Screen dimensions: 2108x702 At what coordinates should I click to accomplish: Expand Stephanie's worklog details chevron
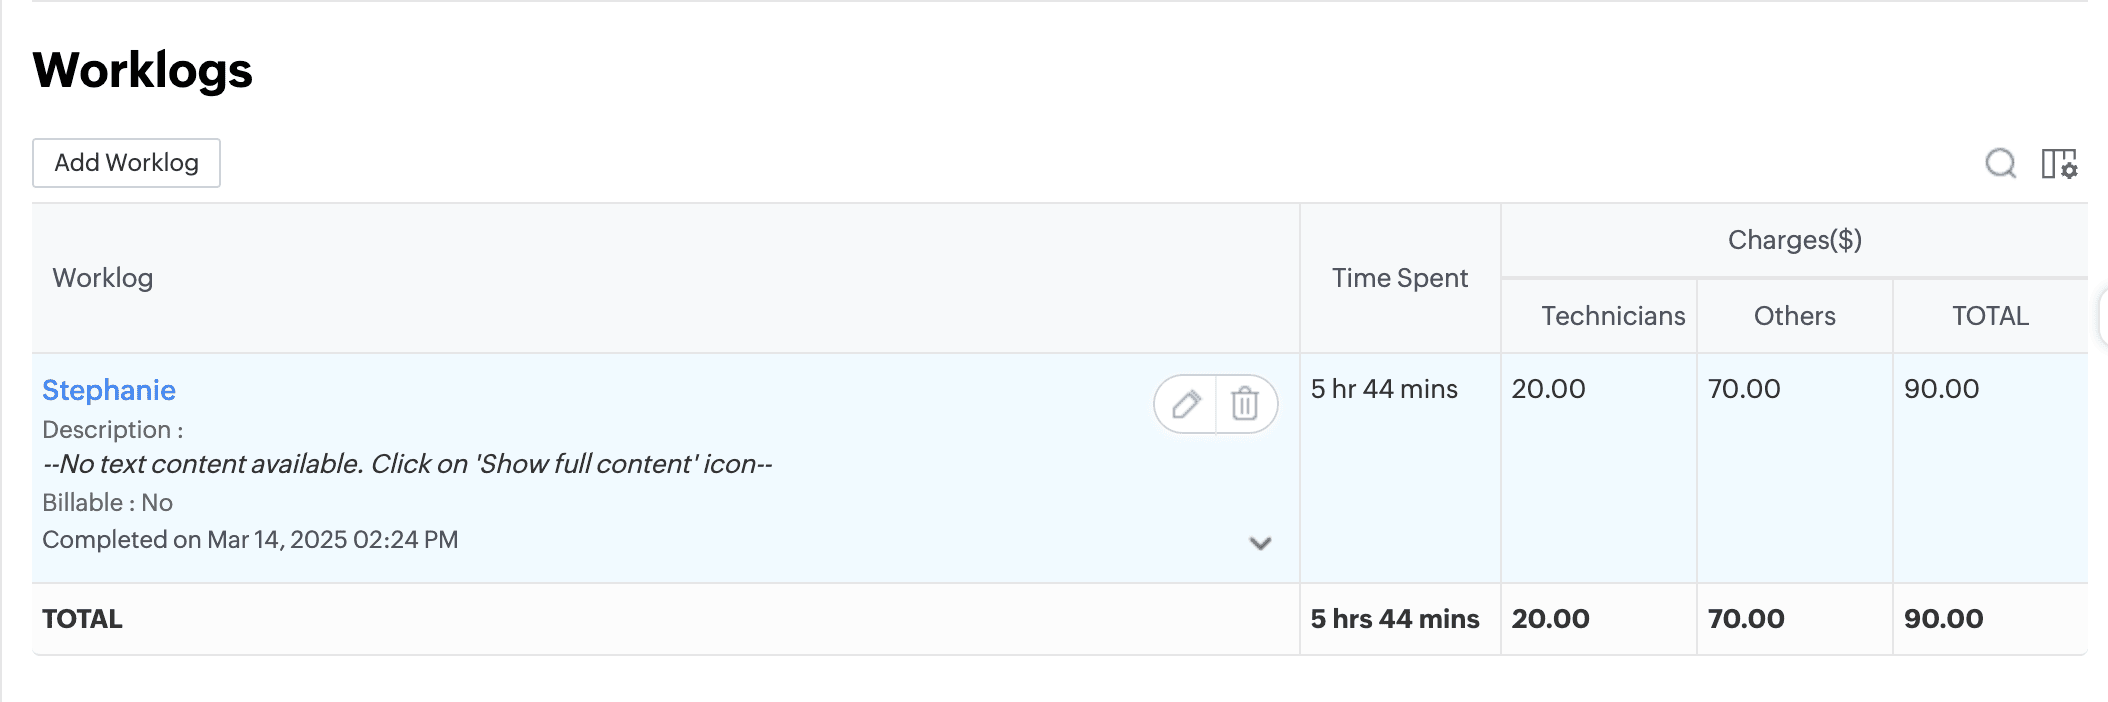pyautogui.click(x=1260, y=543)
